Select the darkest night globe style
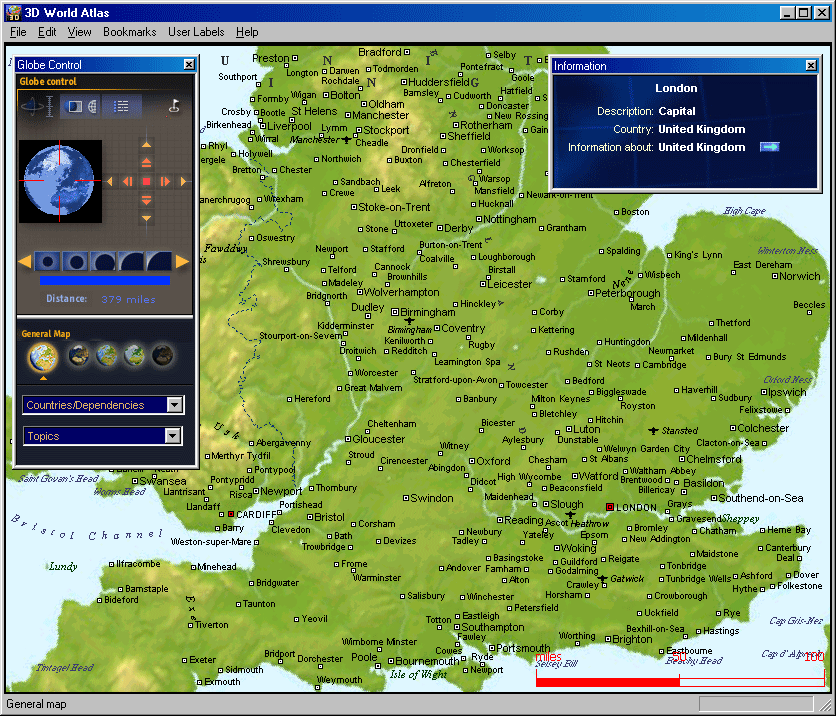The width and height of the screenshot is (836, 716). (162, 355)
